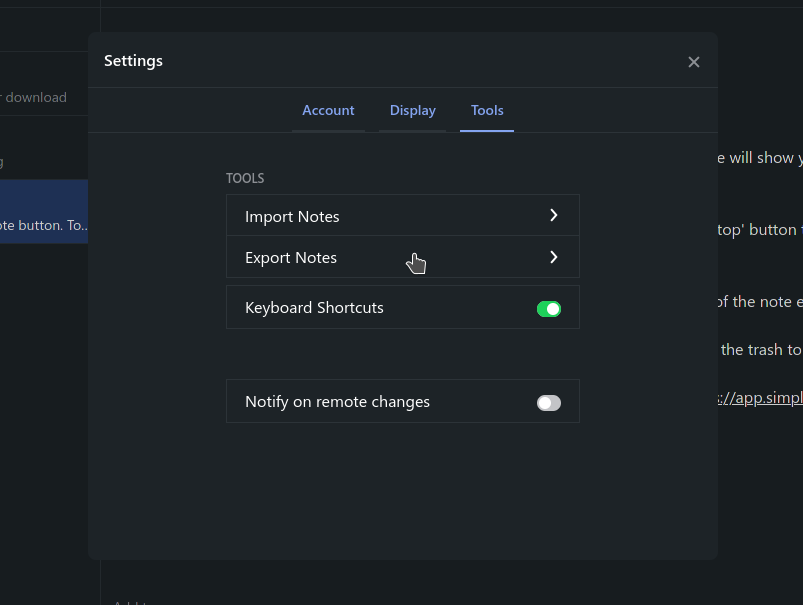Click the Settings dialog title
This screenshot has height=605, width=803.
[x=133, y=61]
